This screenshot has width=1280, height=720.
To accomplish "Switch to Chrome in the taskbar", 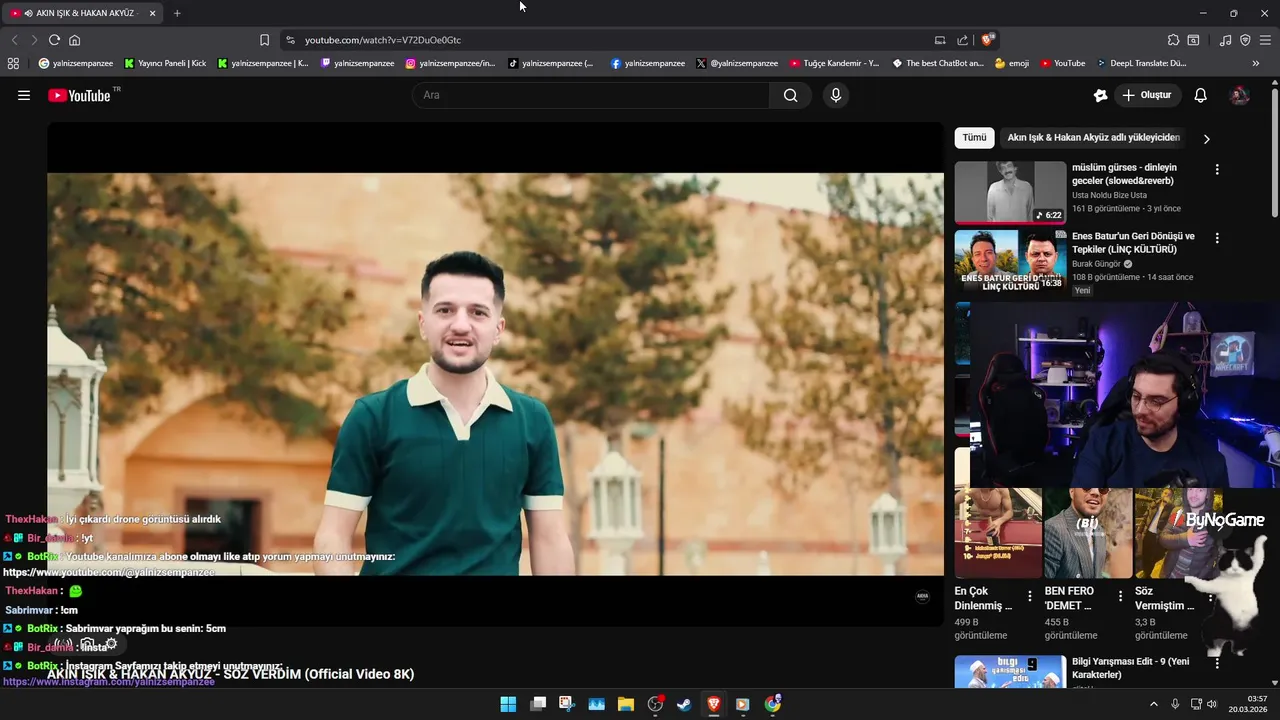I will click(x=773, y=704).
